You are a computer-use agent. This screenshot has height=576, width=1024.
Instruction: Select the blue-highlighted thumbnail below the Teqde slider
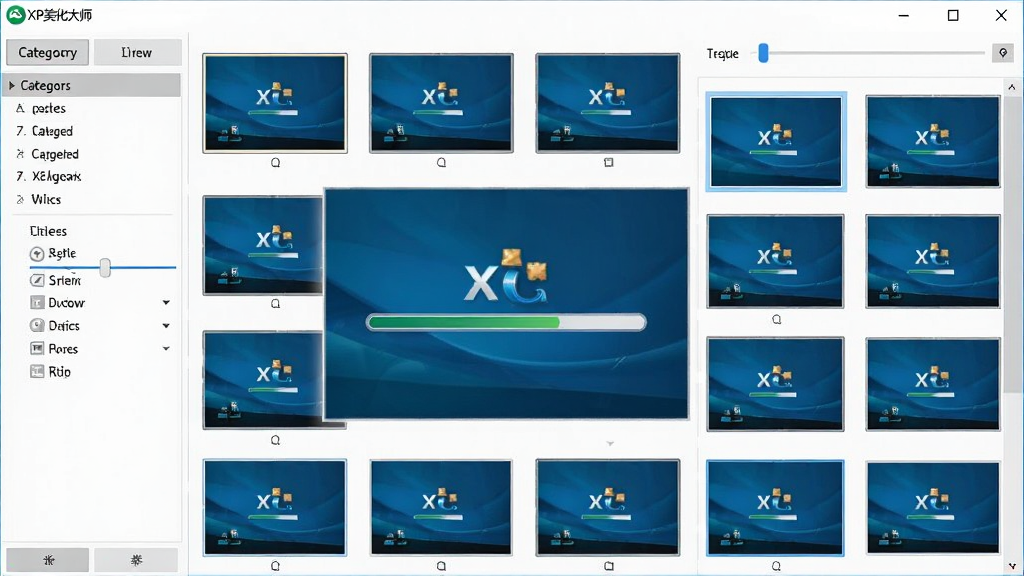pos(776,142)
